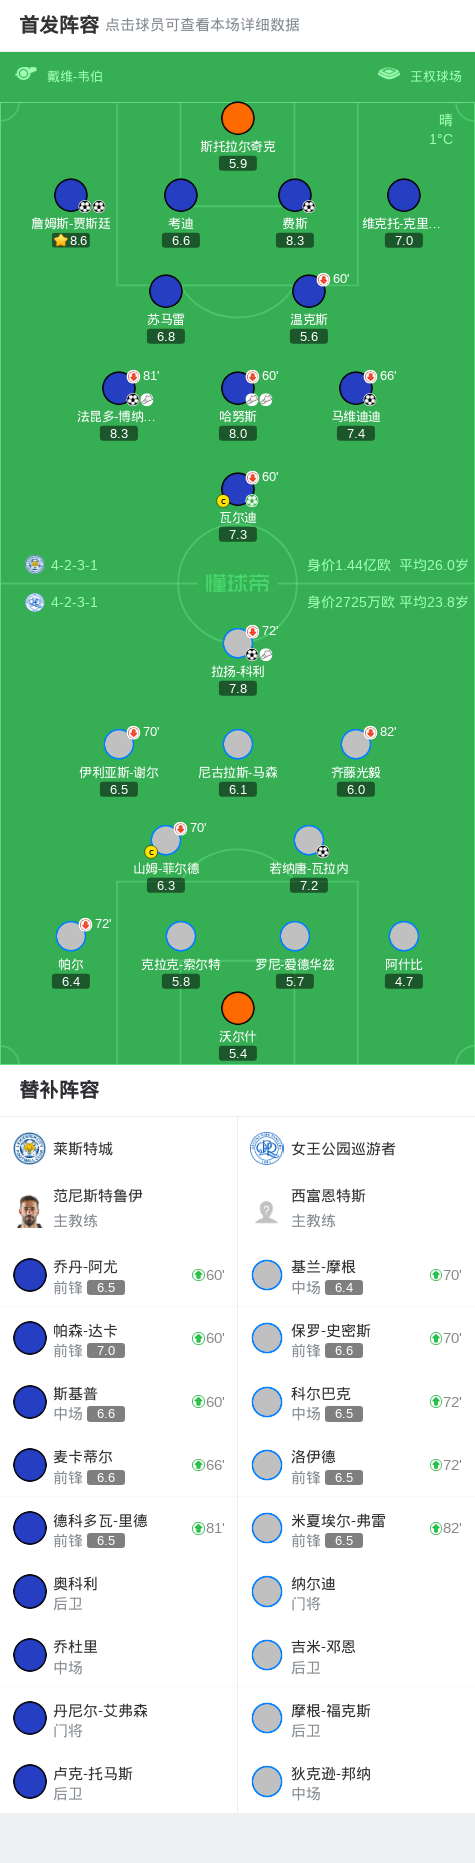
Task: Select 基兰-摩根 substitute entry
Action: point(356,1275)
